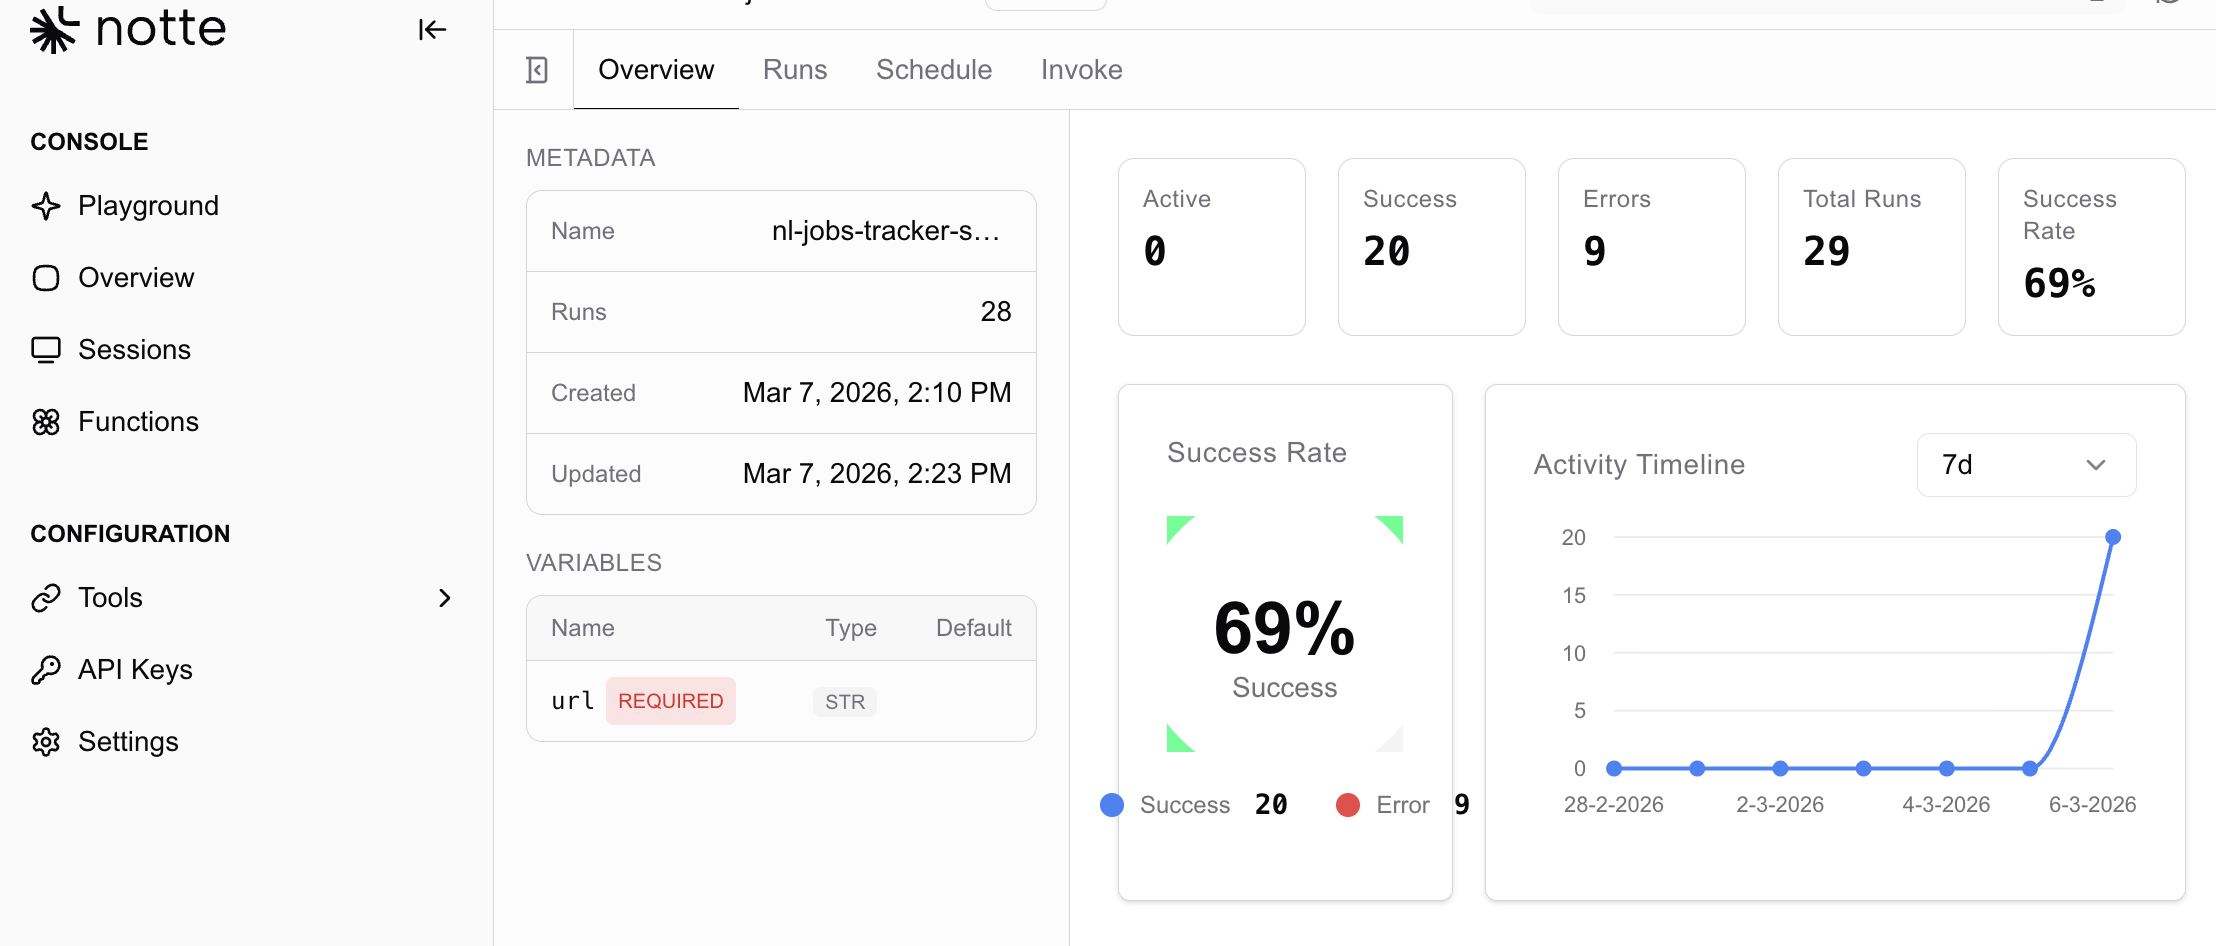Open the Invoke tab

tap(1081, 70)
